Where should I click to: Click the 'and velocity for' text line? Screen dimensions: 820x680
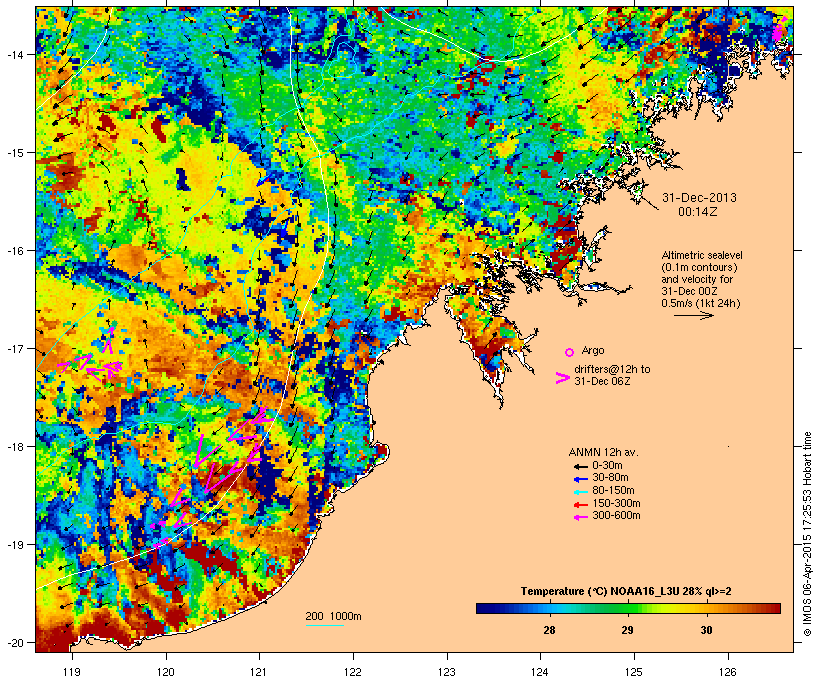click(x=697, y=279)
